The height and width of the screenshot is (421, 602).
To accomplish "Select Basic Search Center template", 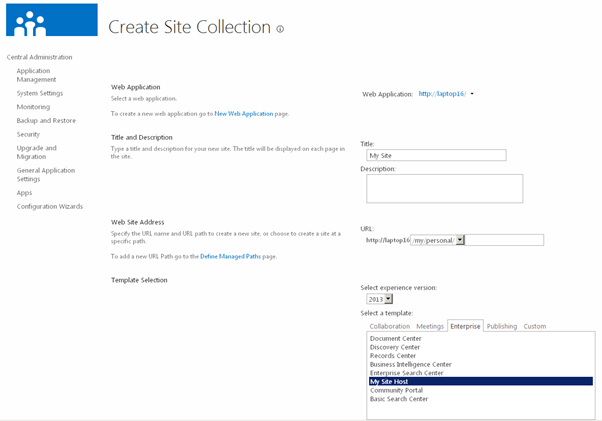I will click(399, 399).
